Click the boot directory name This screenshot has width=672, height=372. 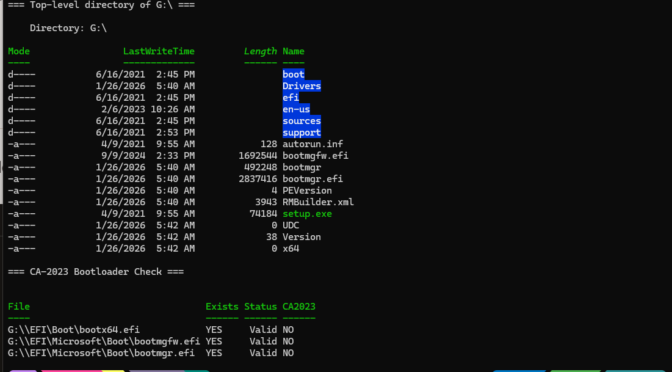coord(293,74)
